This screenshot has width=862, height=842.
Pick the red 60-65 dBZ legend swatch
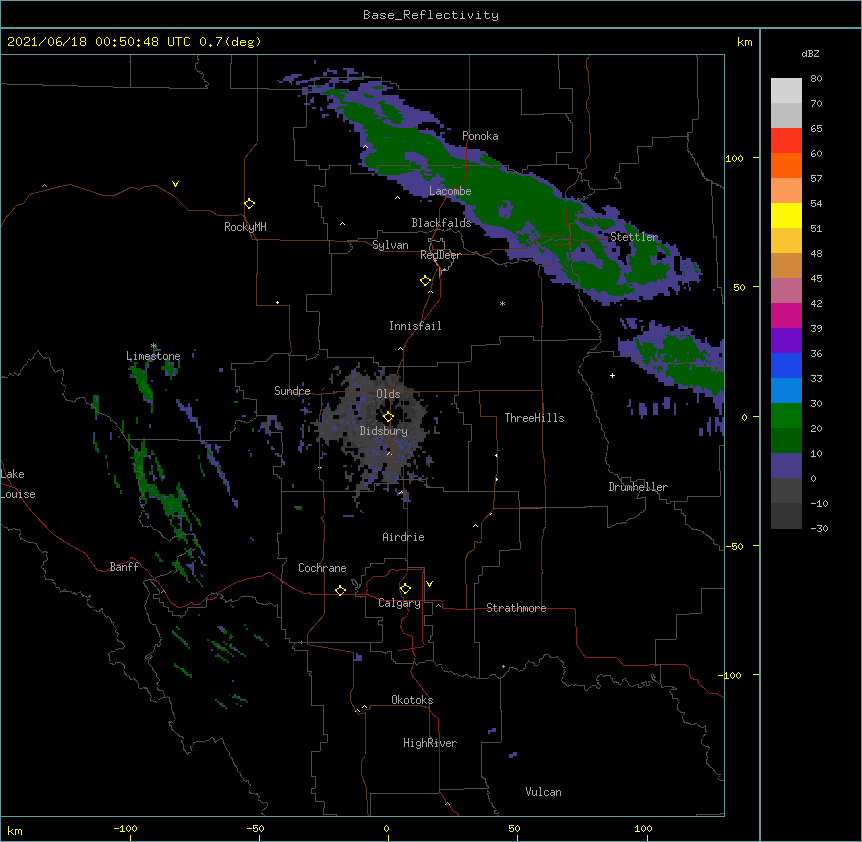pos(786,140)
